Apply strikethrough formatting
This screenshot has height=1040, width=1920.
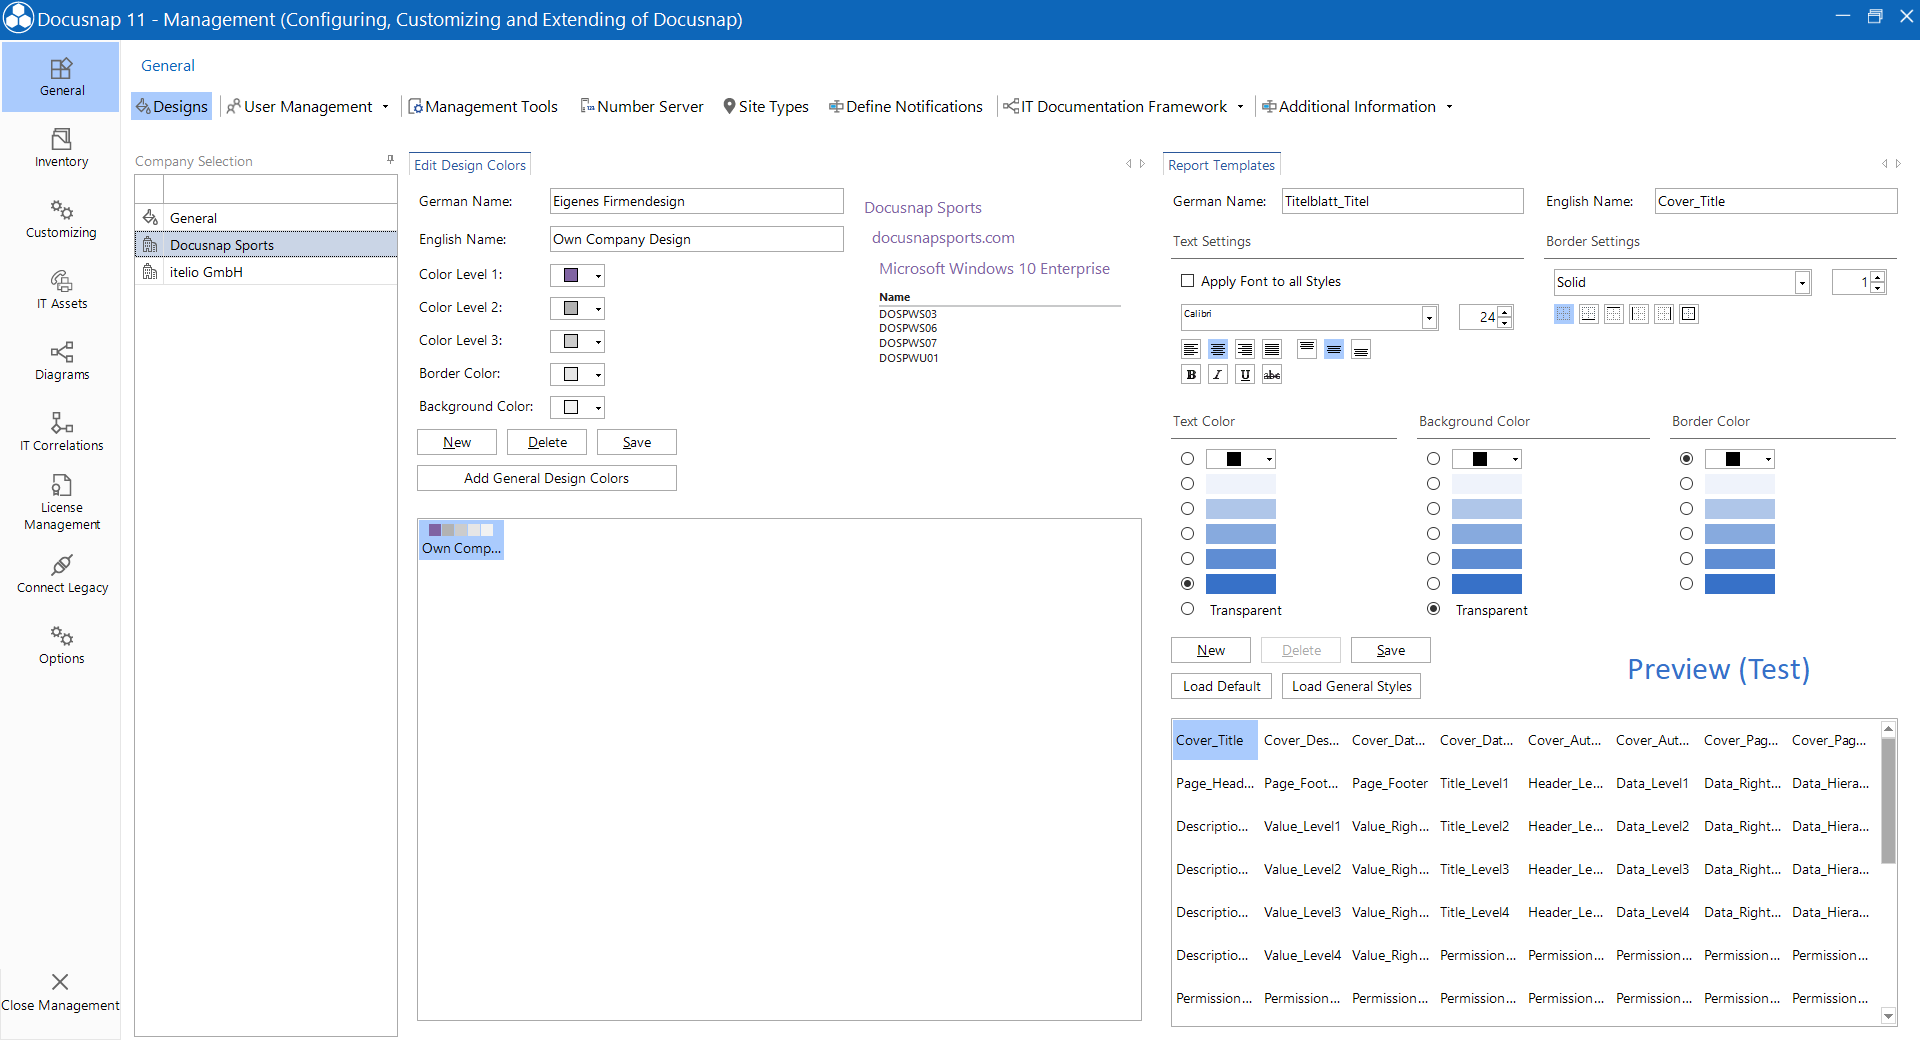coord(1272,374)
